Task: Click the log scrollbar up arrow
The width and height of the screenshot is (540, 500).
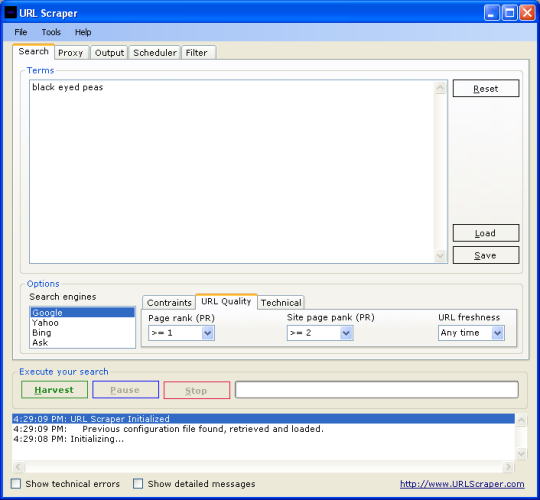Action: (x=521, y=420)
